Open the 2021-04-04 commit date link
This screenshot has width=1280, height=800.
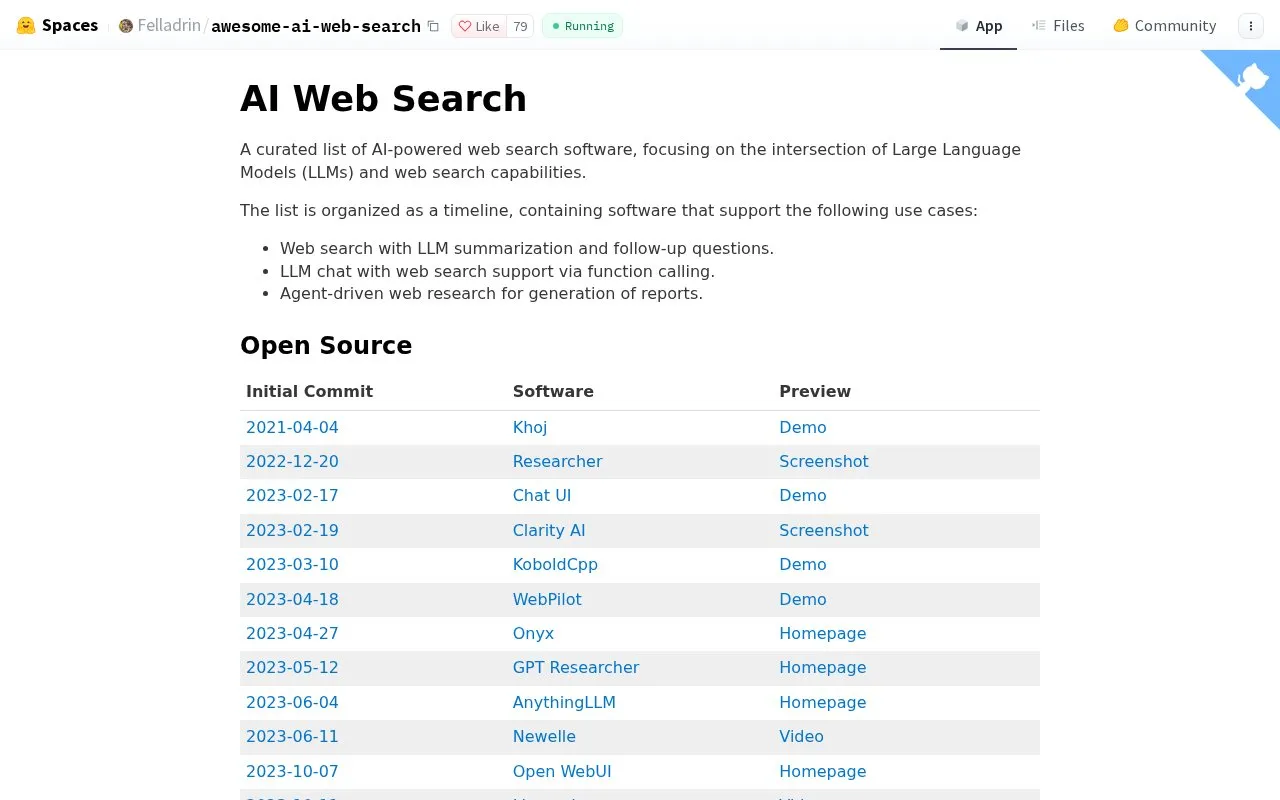coord(292,427)
